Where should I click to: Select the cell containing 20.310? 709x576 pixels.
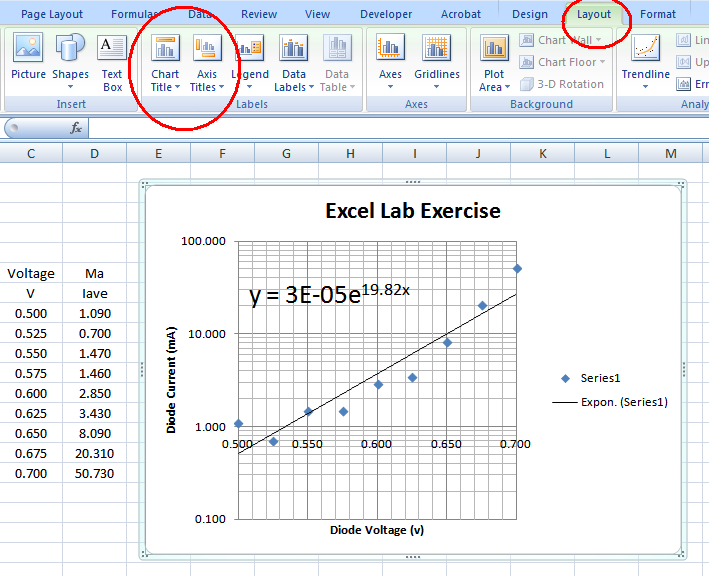94,453
